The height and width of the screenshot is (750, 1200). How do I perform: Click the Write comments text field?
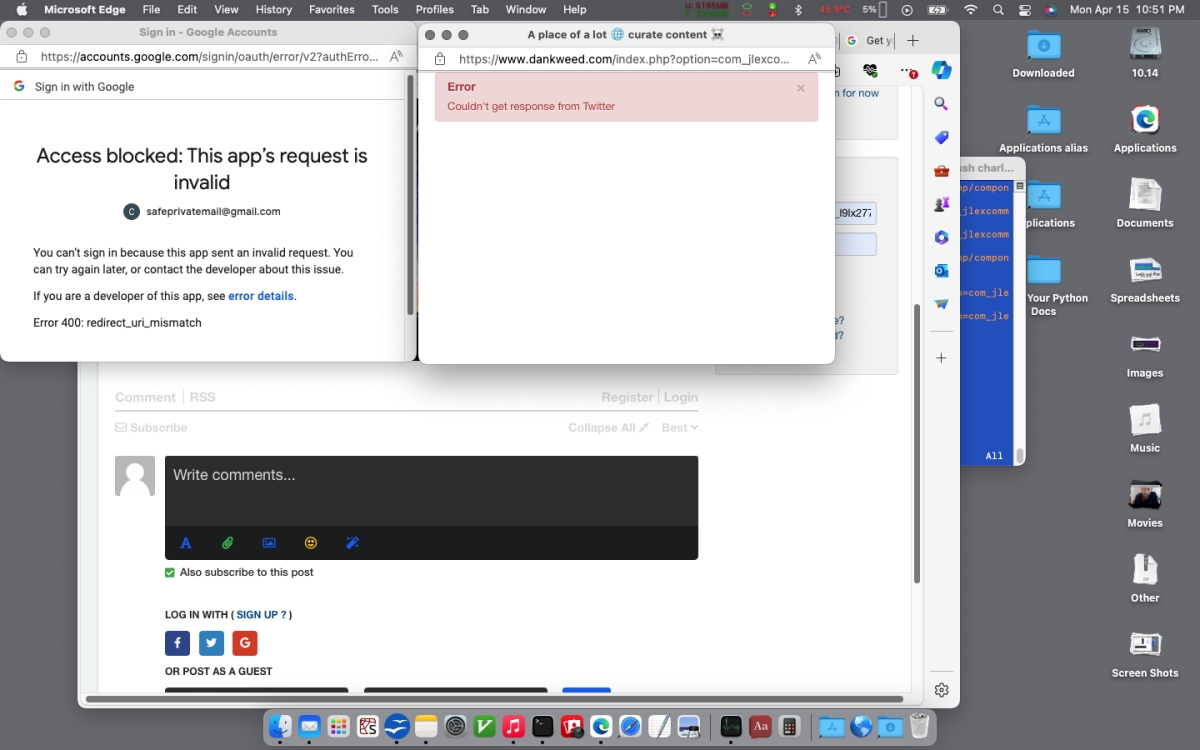pos(431,490)
